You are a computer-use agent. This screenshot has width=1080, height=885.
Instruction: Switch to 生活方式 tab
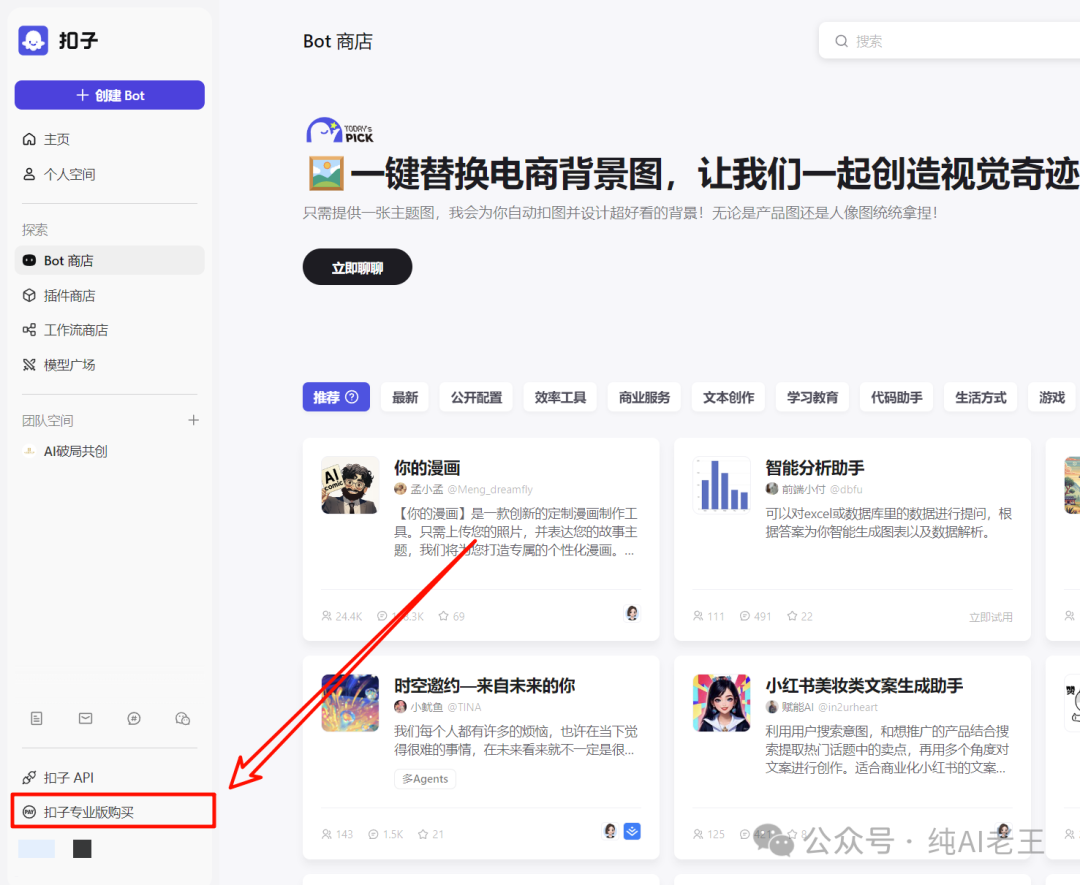tap(981, 397)
